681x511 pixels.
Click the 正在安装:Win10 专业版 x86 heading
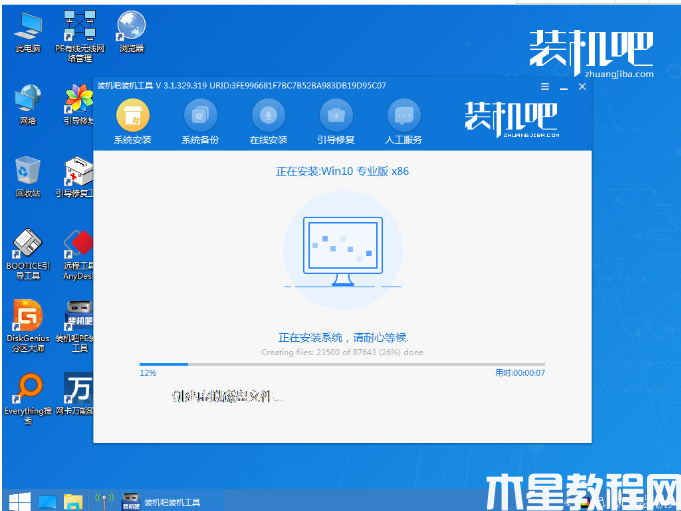(x=342, y=171)
